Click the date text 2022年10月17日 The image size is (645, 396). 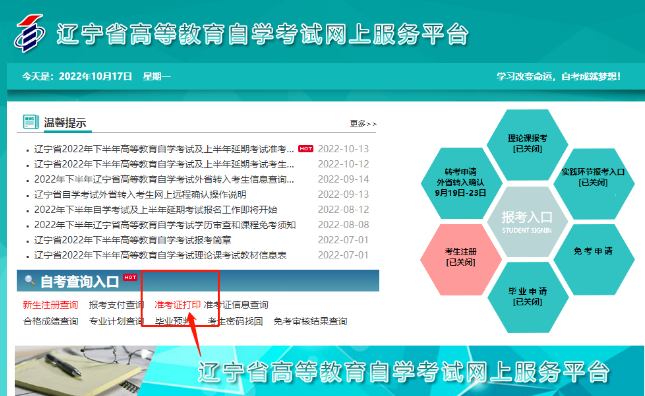[95, 76]
